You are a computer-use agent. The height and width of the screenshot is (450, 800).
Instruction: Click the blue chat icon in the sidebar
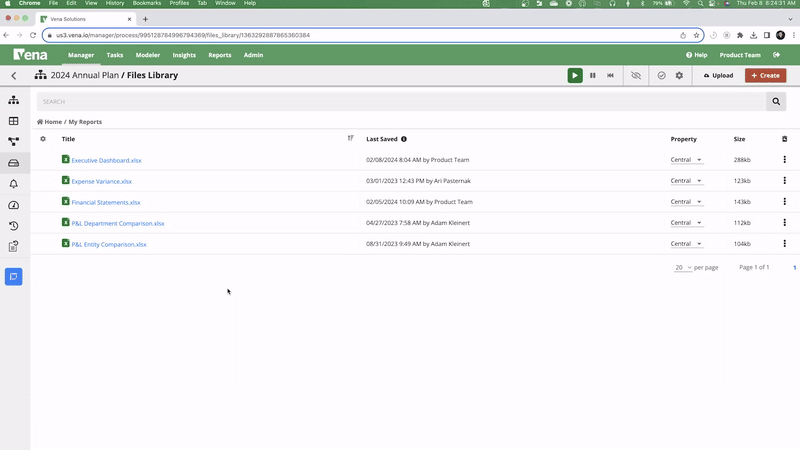coord(14,276)
